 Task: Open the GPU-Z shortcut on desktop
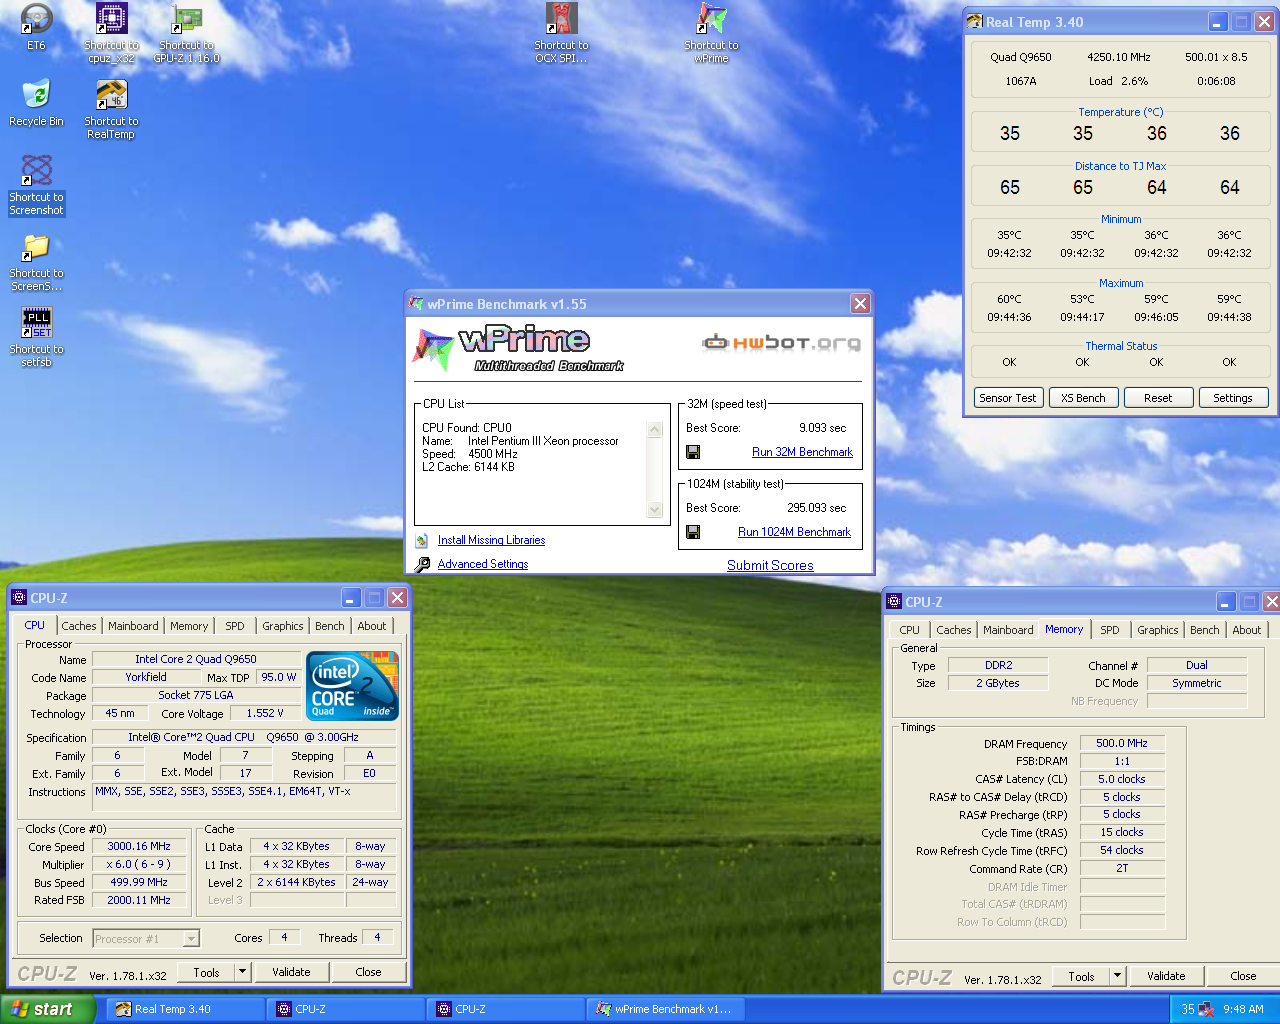(186, 20)
